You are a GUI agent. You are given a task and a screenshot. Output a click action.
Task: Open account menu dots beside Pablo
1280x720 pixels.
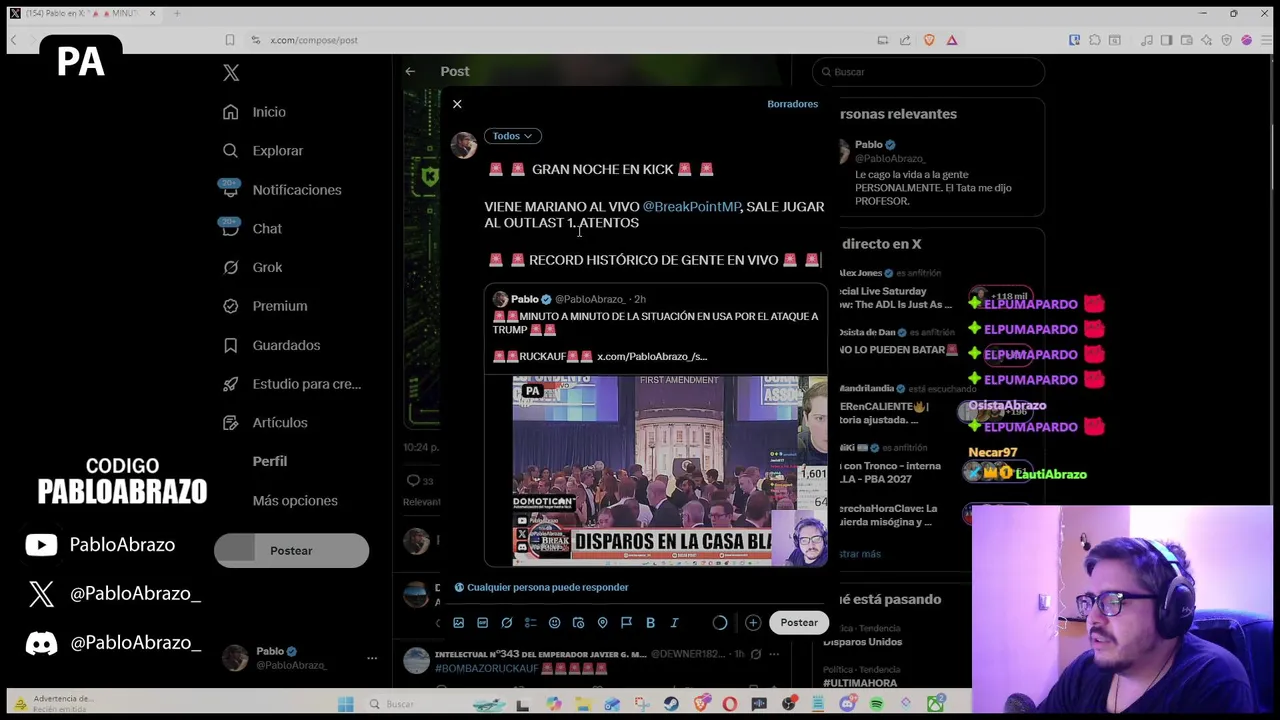[372, 658]
